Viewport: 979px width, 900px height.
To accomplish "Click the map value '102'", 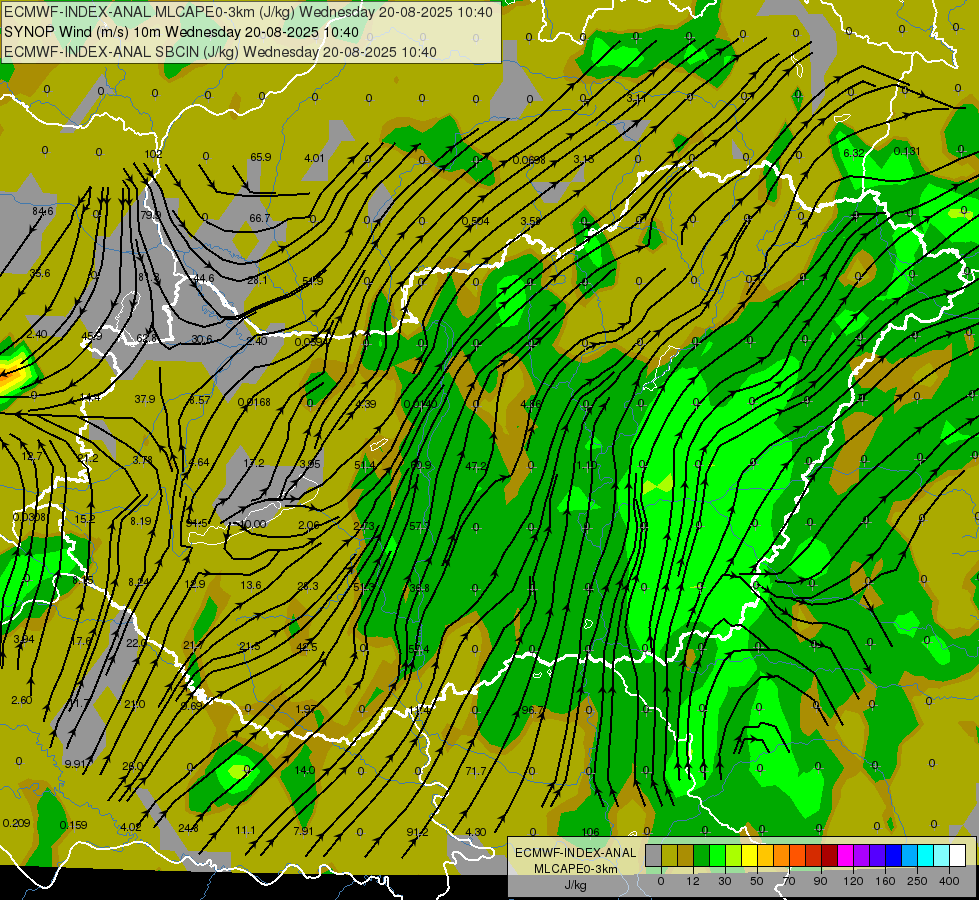I will [153, 154].
